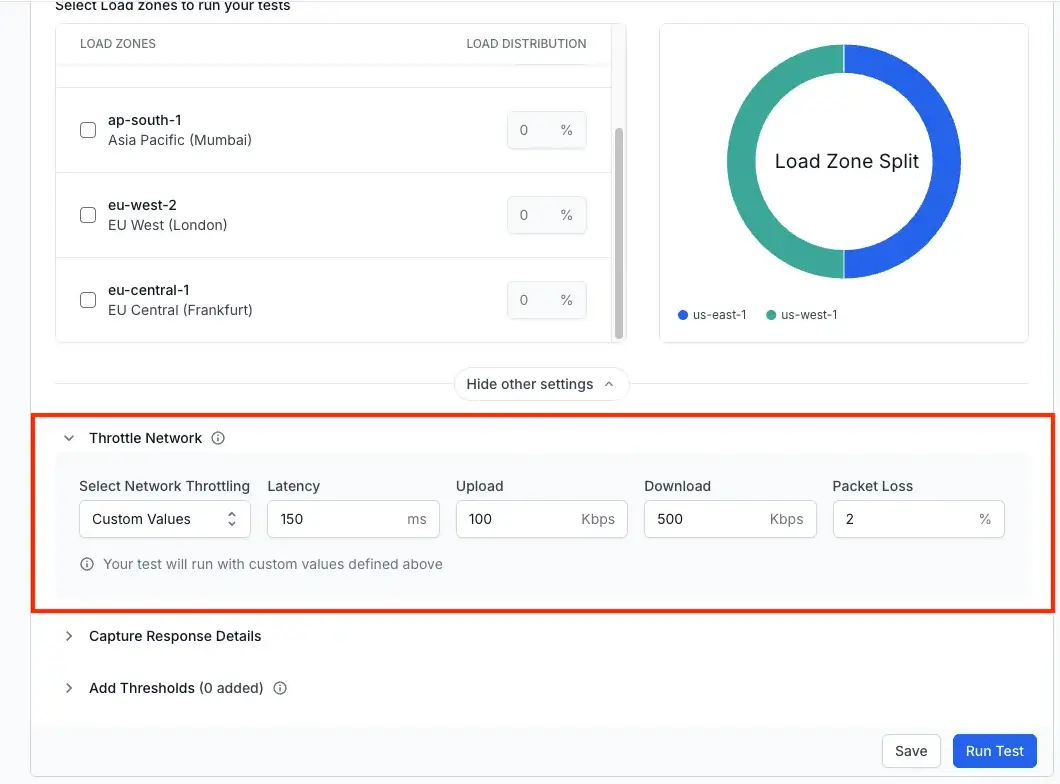Image resolution: width=1060 pixels, height=784 pixels.
Task: Open the Select Network Throttling dropdown
Action: [x=164, y=519]
